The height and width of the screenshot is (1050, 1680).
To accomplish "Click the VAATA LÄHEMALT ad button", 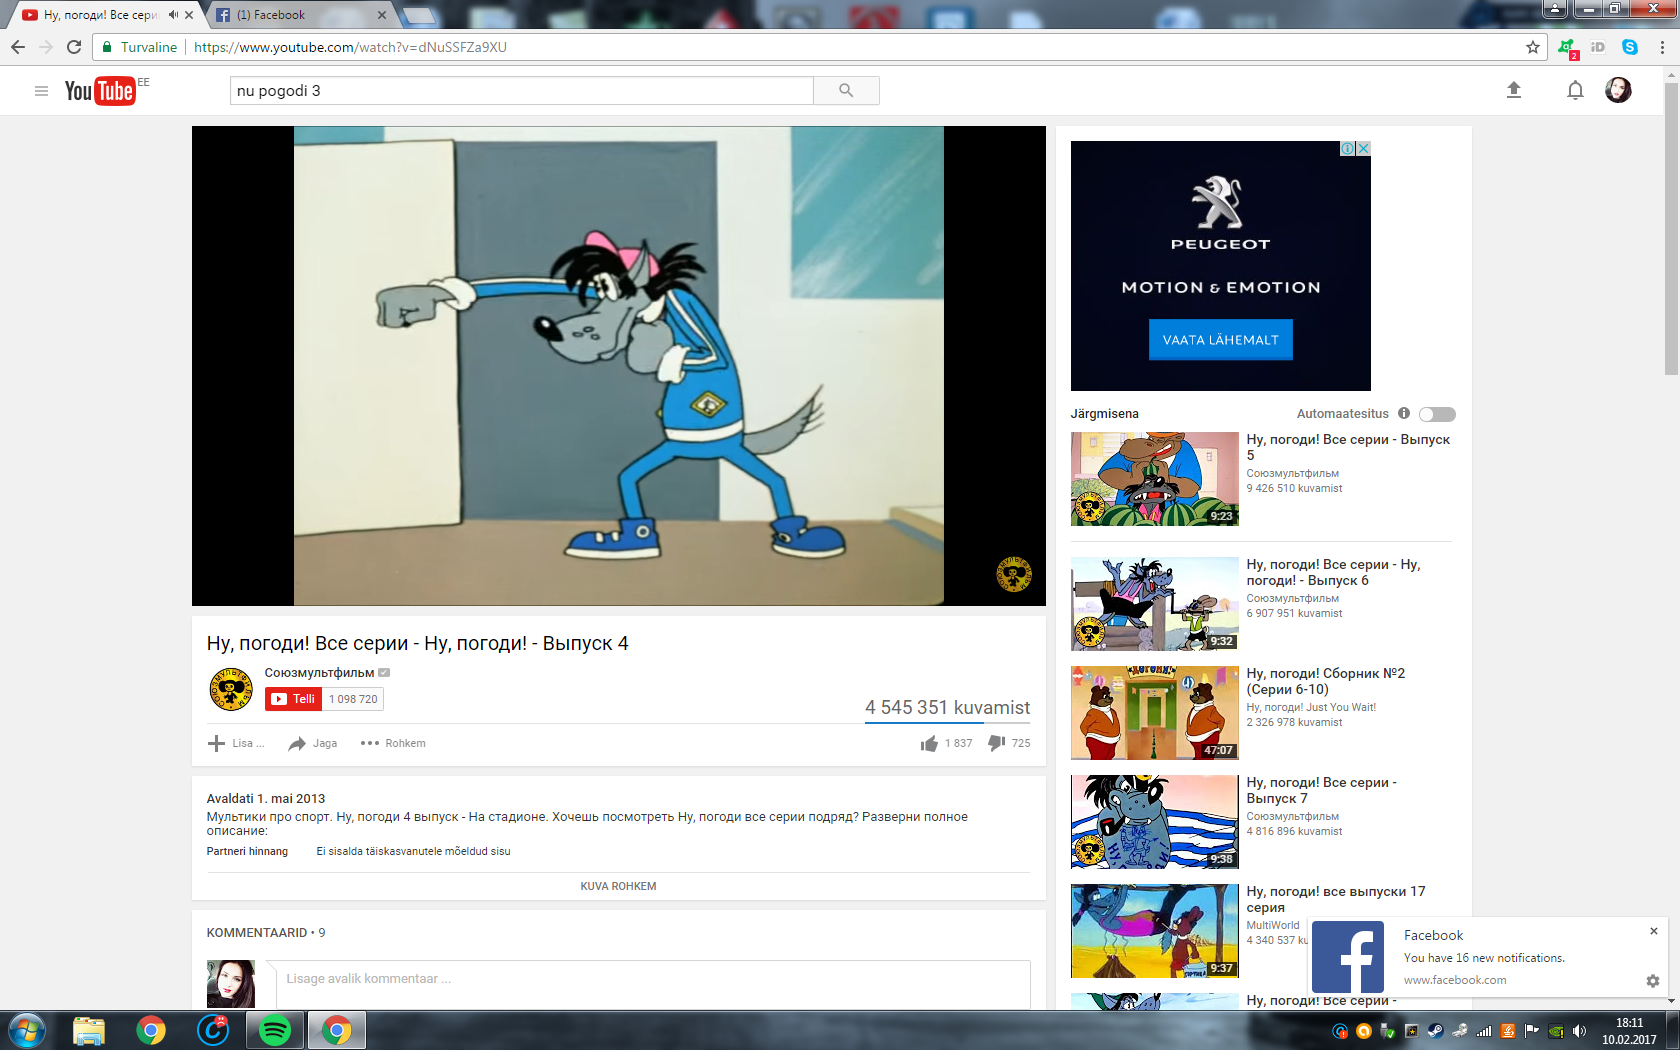I will (x=1220, y=340).
